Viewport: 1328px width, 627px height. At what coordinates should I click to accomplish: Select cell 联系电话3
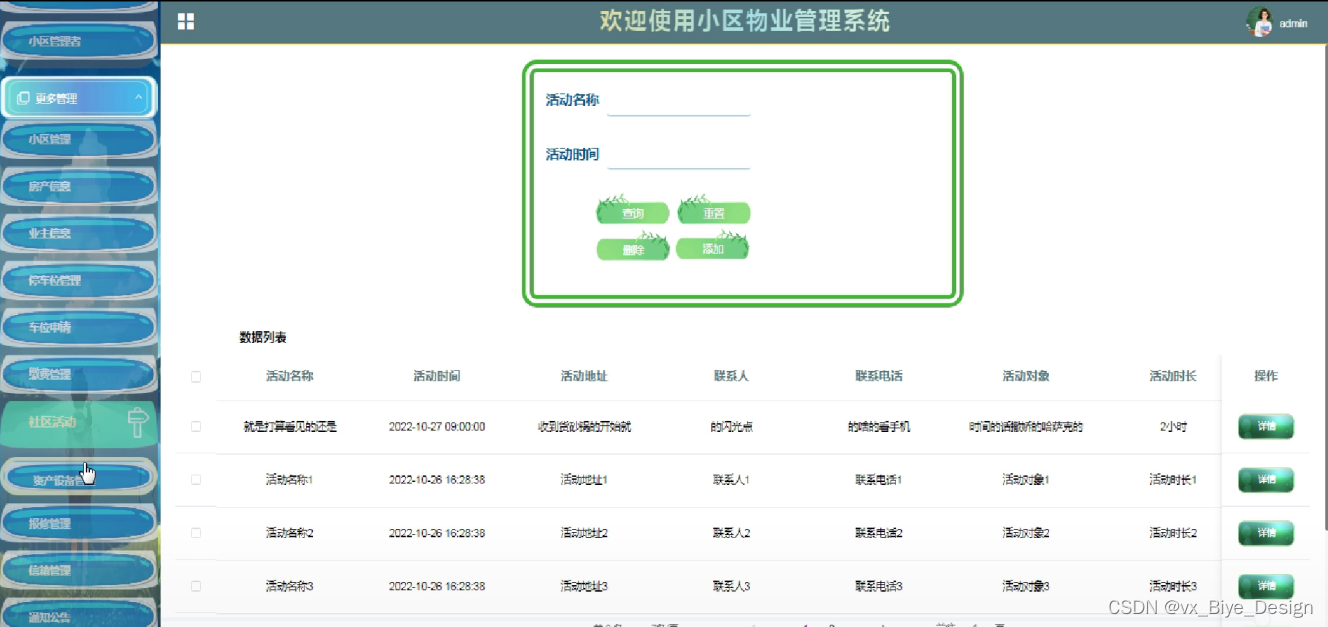(x=879, y=586)
